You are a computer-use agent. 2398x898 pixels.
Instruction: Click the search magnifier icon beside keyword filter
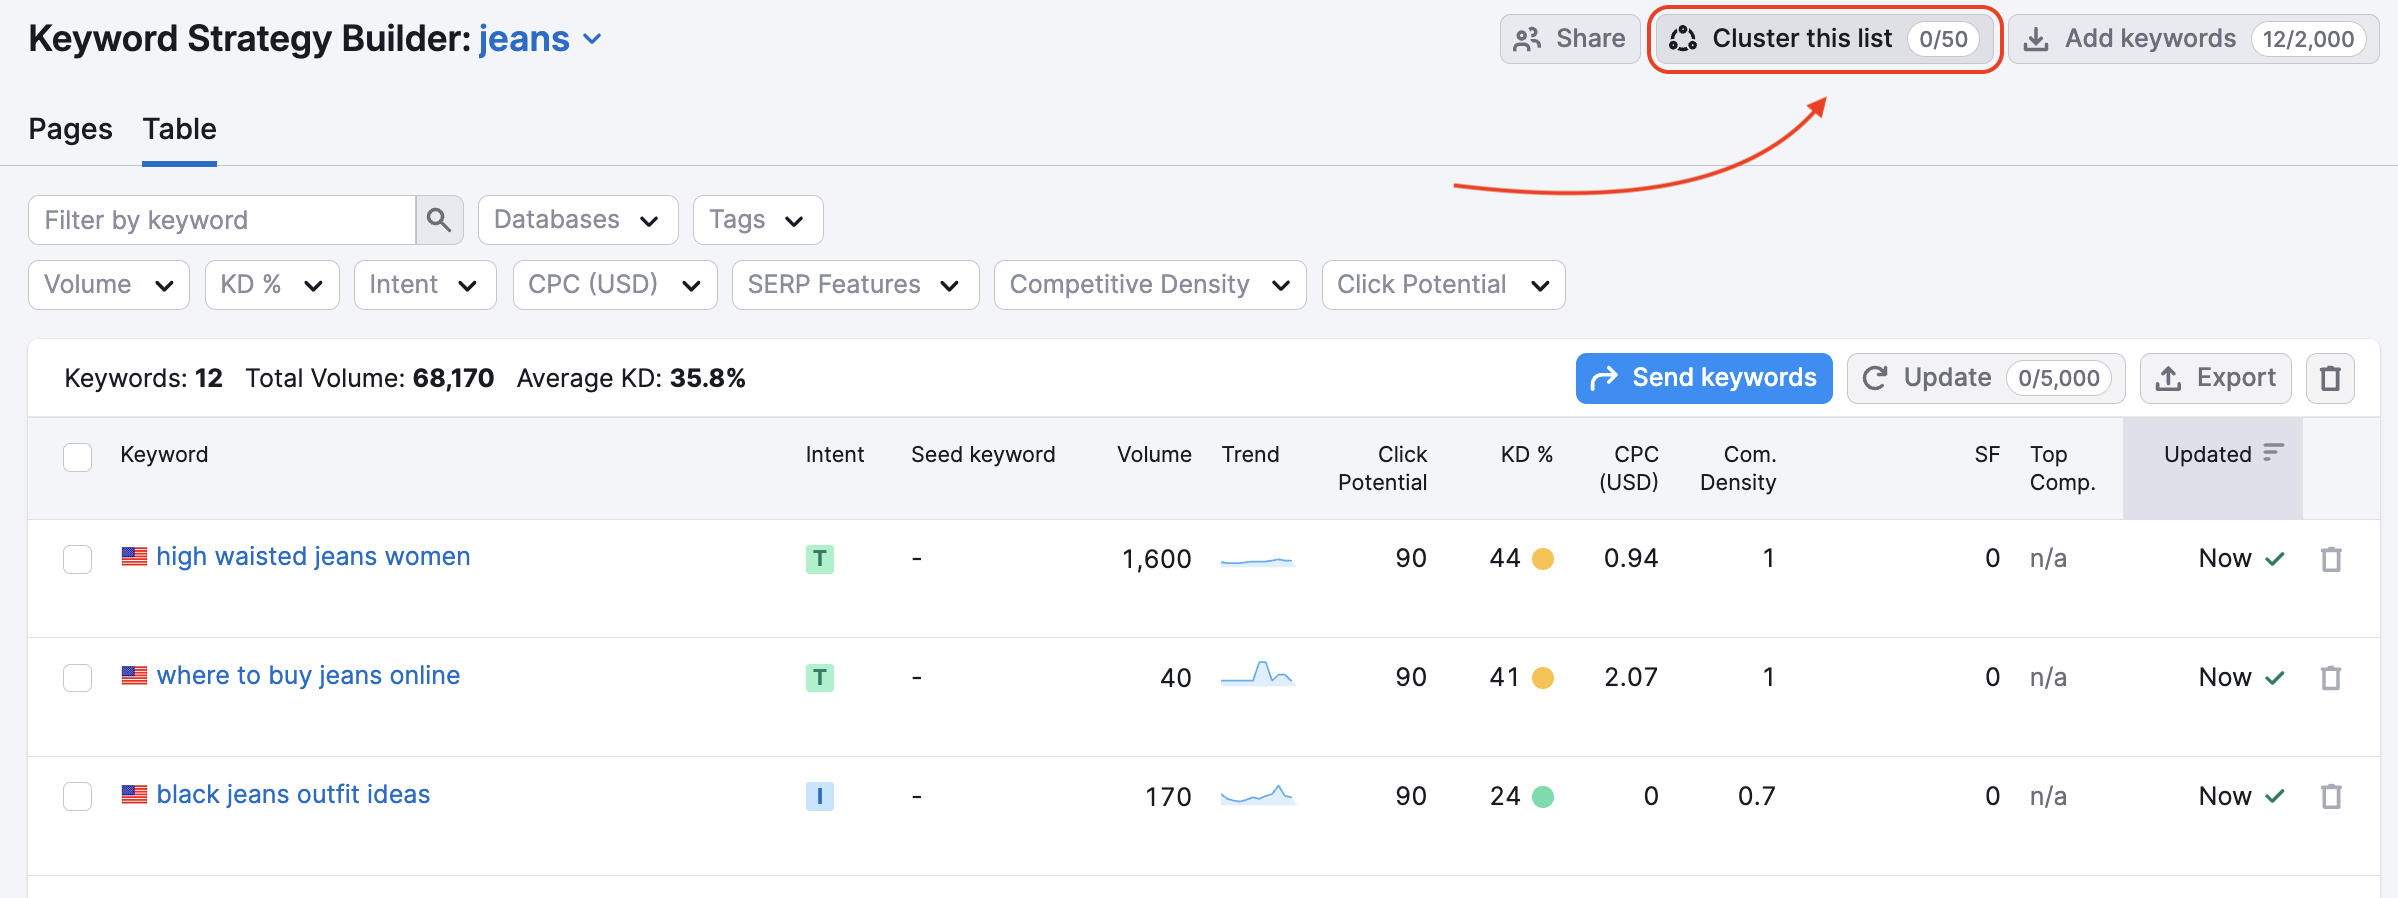coord(438,220)
